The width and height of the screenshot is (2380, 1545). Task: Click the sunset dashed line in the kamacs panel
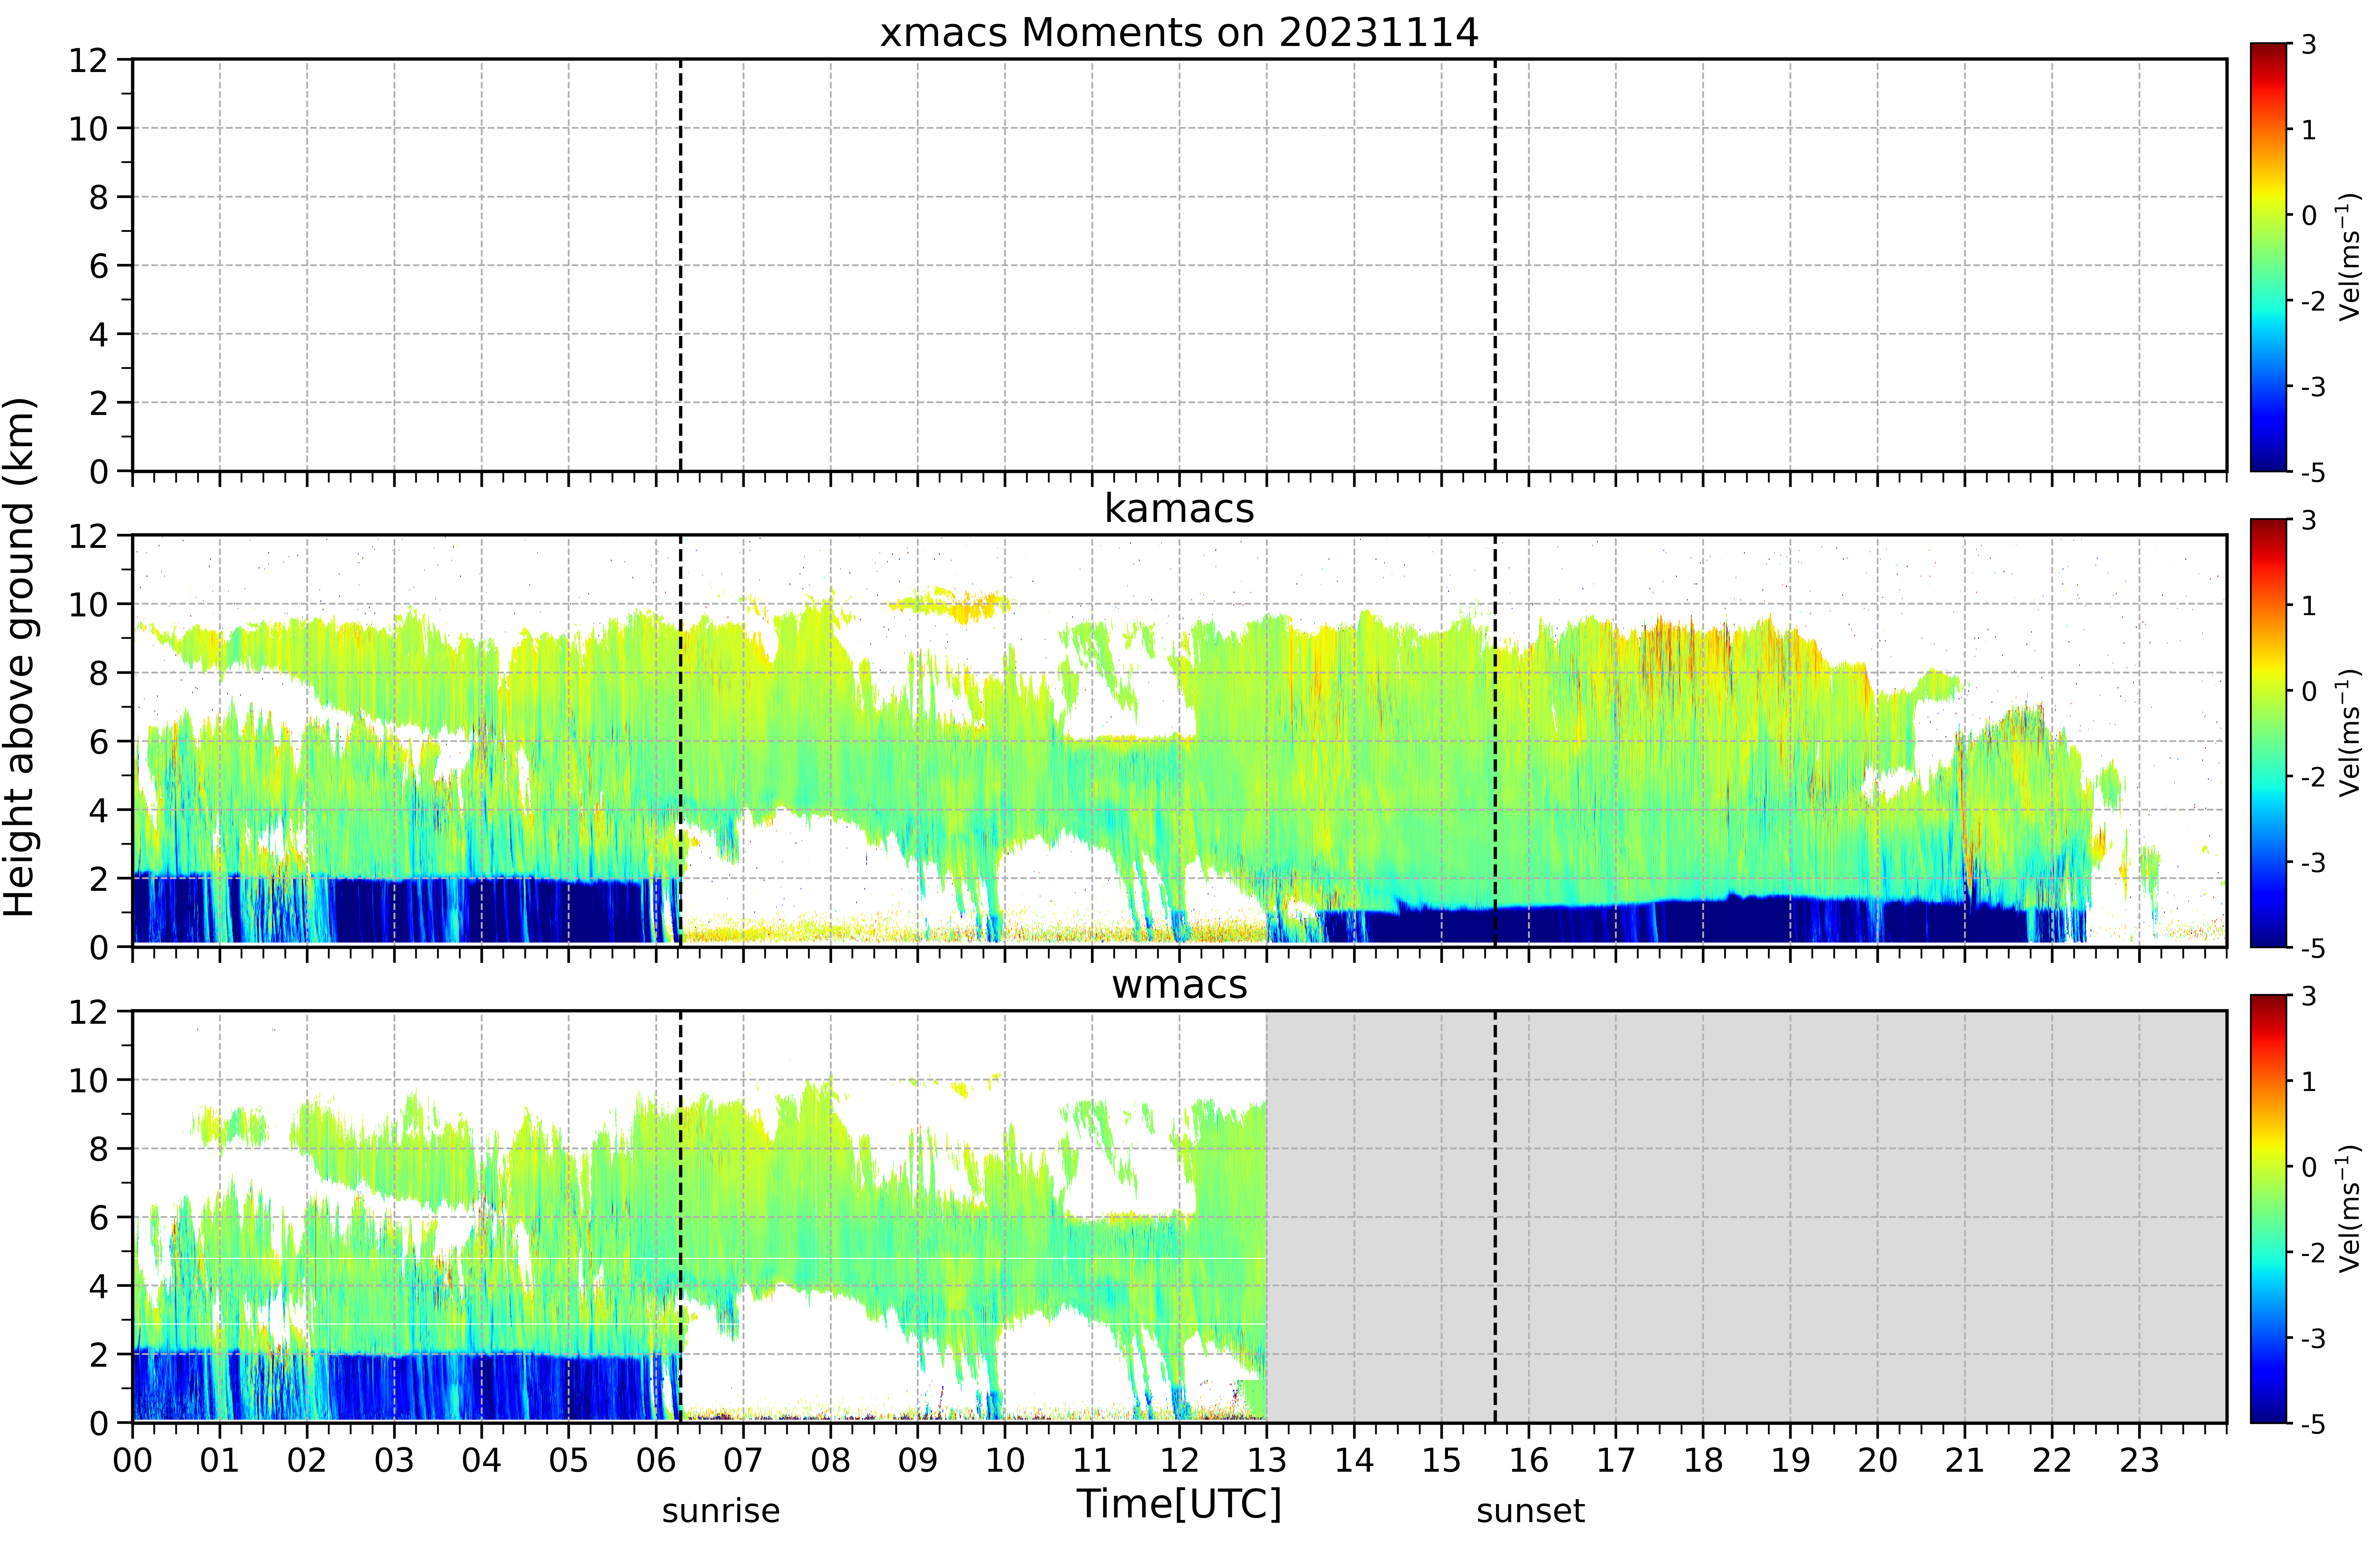(x=1495, y=741)
